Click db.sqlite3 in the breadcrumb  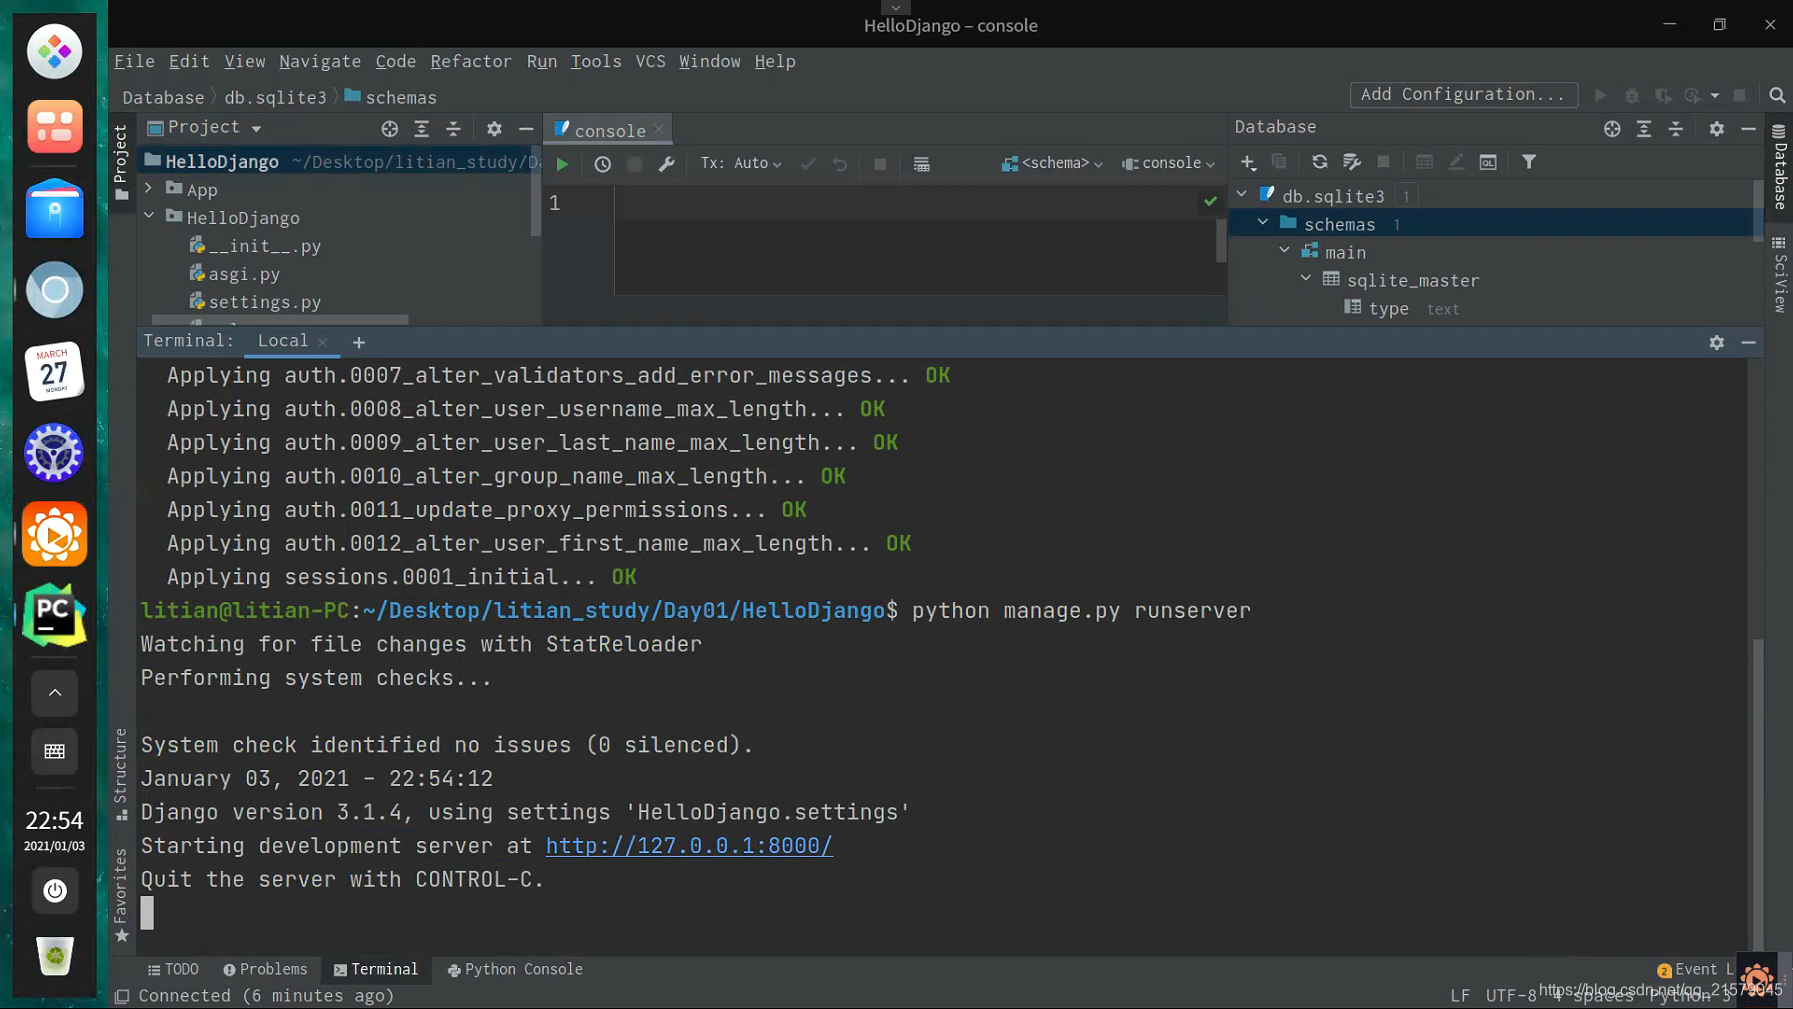[x=275, y=97]
